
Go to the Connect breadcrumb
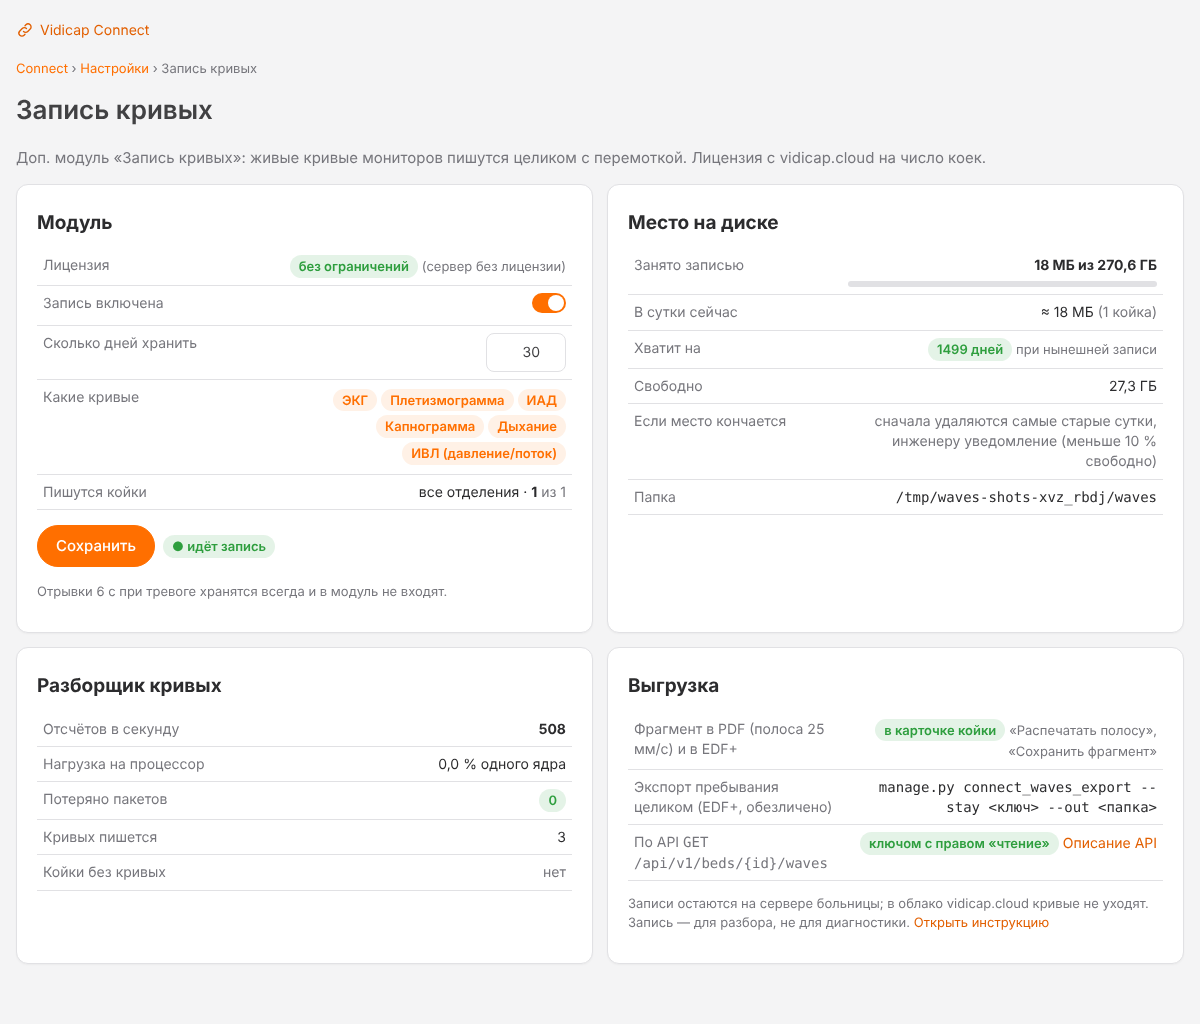pos(42,69)
